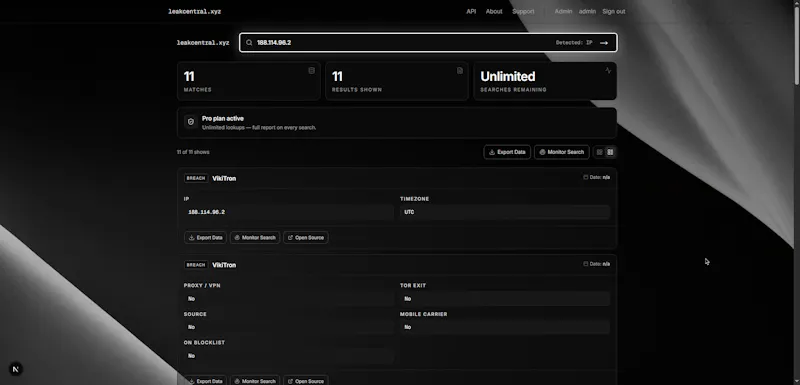Click the Detected: IP indicator

pos(574,43)
